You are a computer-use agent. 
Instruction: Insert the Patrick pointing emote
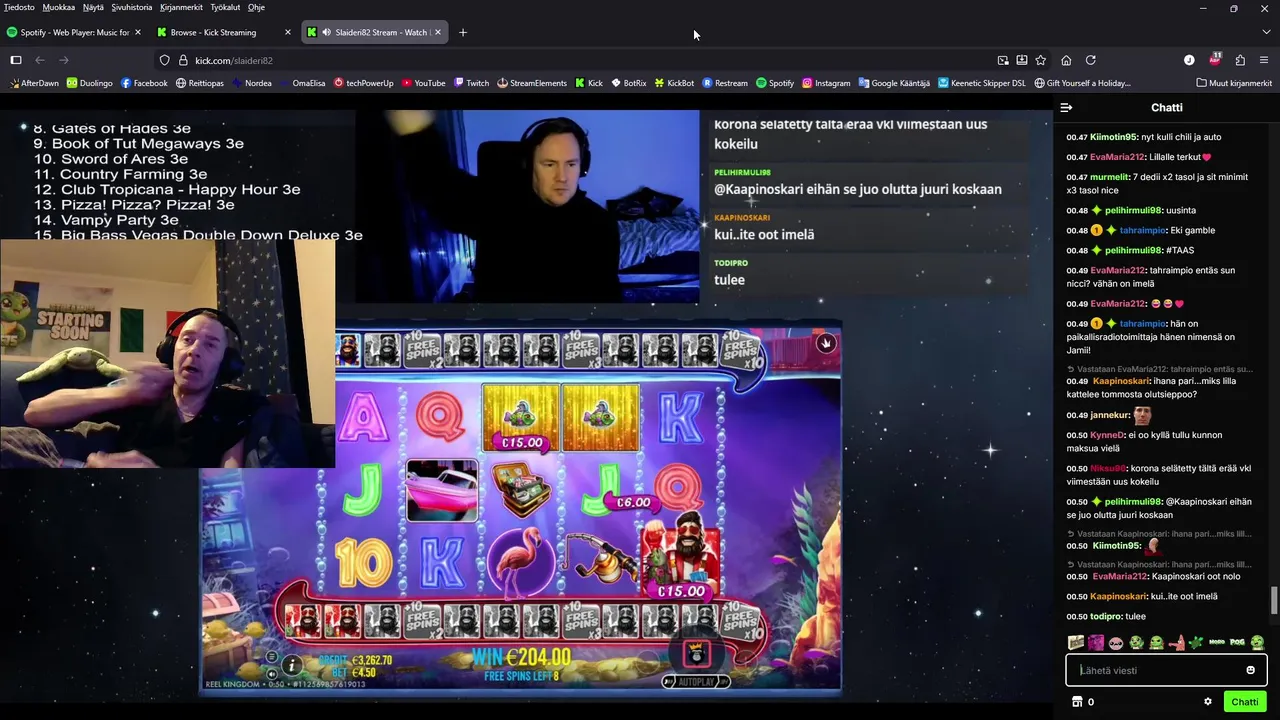point(1176,642)
